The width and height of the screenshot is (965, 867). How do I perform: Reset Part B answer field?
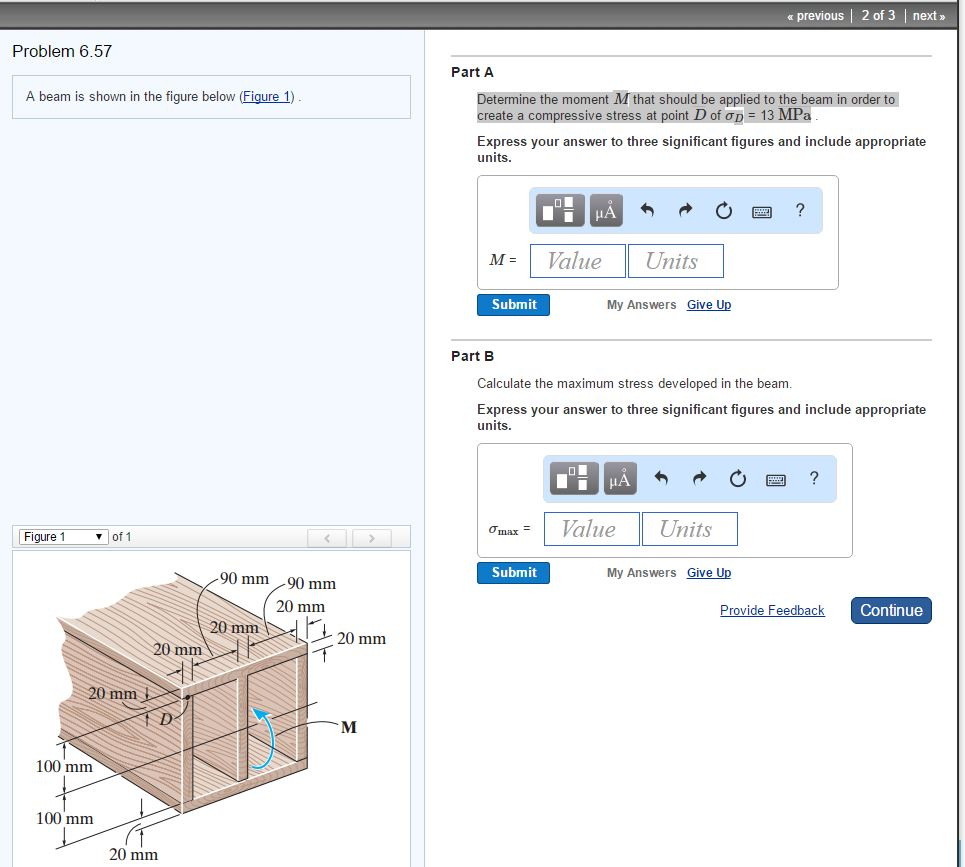click(737, 478)
